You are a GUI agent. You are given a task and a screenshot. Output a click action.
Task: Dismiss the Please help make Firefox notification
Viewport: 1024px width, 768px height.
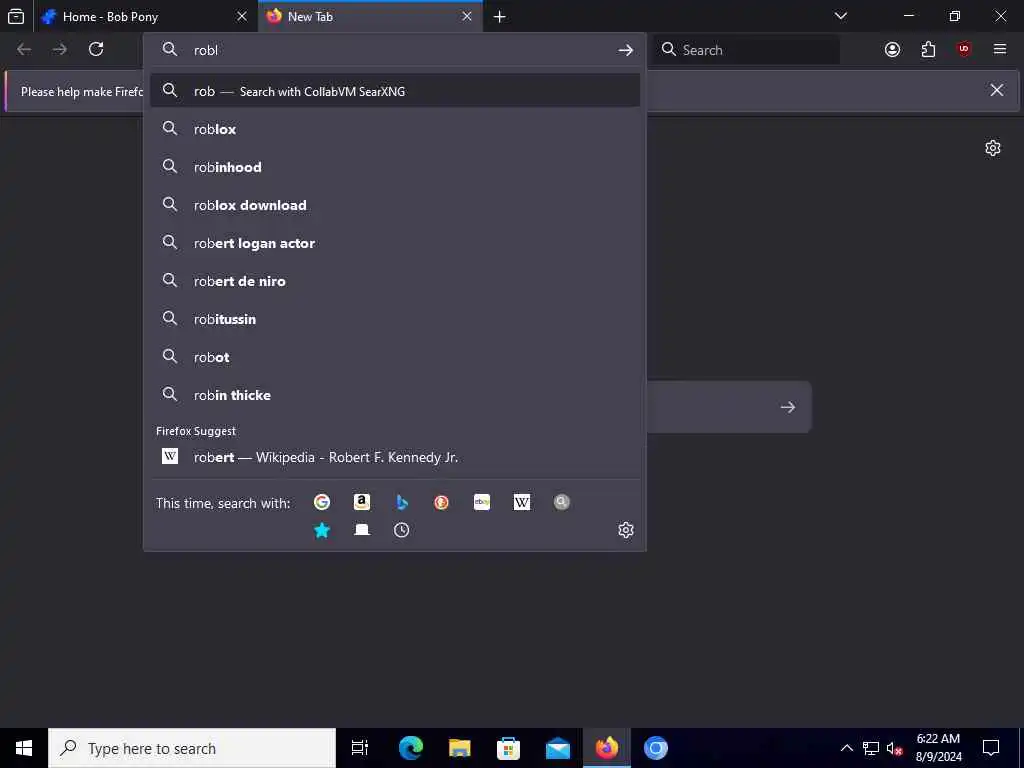[x=997, y=90]
